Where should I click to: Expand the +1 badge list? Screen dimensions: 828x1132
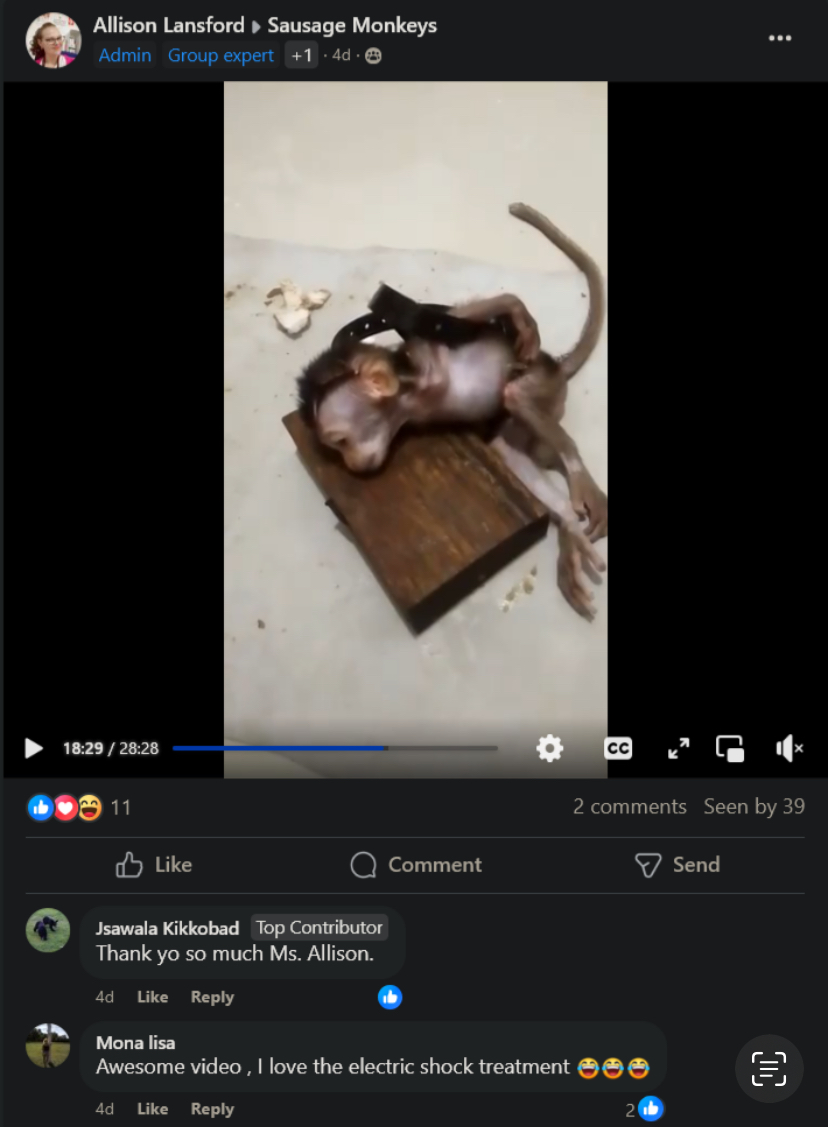(301, 55)
